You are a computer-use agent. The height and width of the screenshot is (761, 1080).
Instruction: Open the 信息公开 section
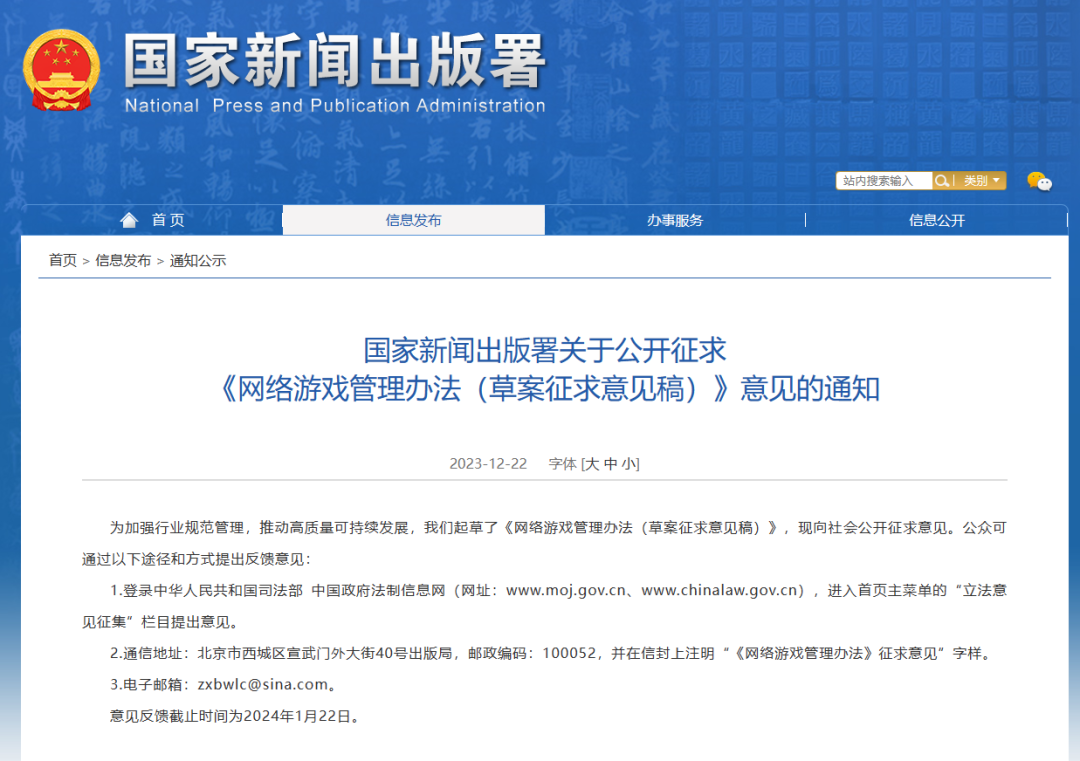click(938, 219)
